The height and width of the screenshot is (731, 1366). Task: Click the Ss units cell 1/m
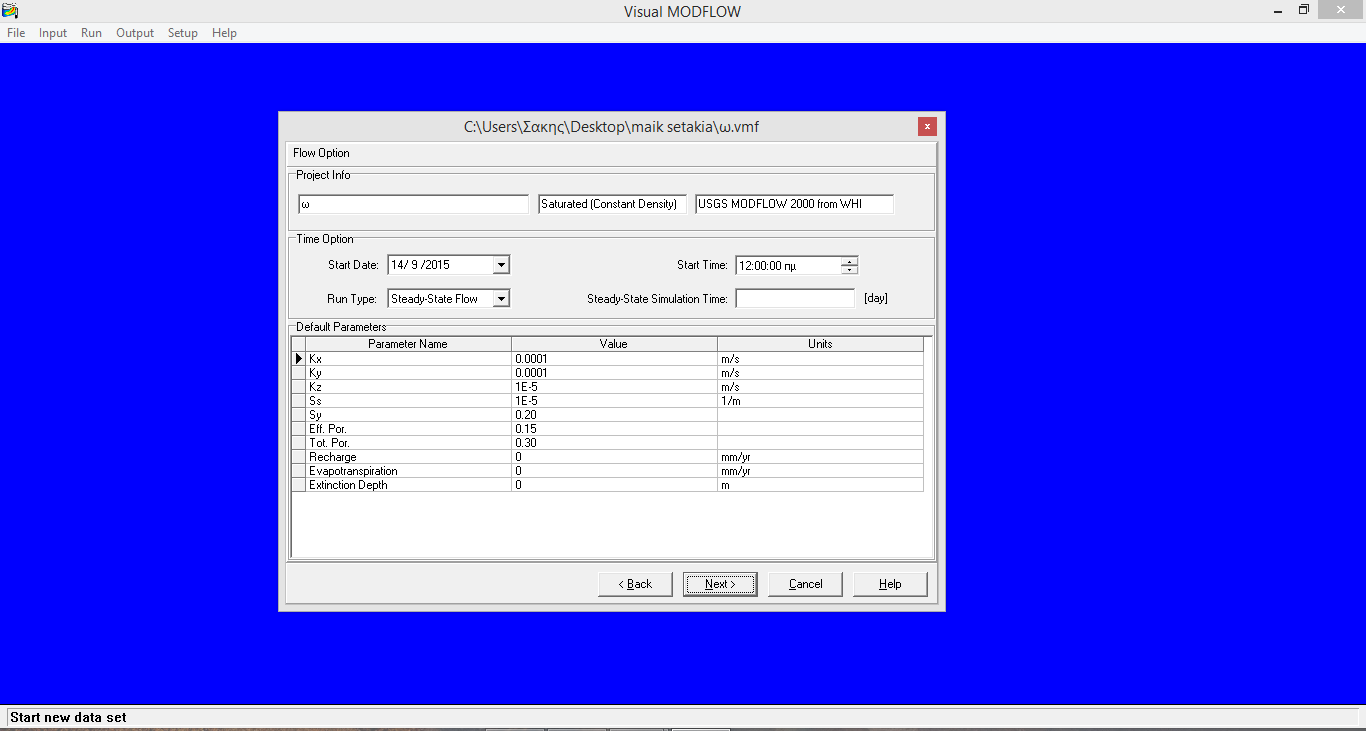tap(820, 400)
